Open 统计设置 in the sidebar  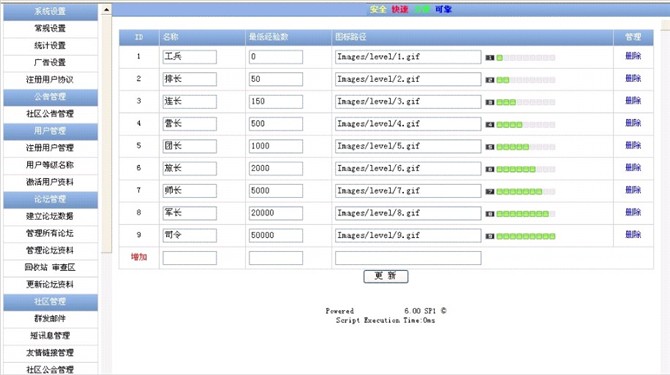coord(50,45)
